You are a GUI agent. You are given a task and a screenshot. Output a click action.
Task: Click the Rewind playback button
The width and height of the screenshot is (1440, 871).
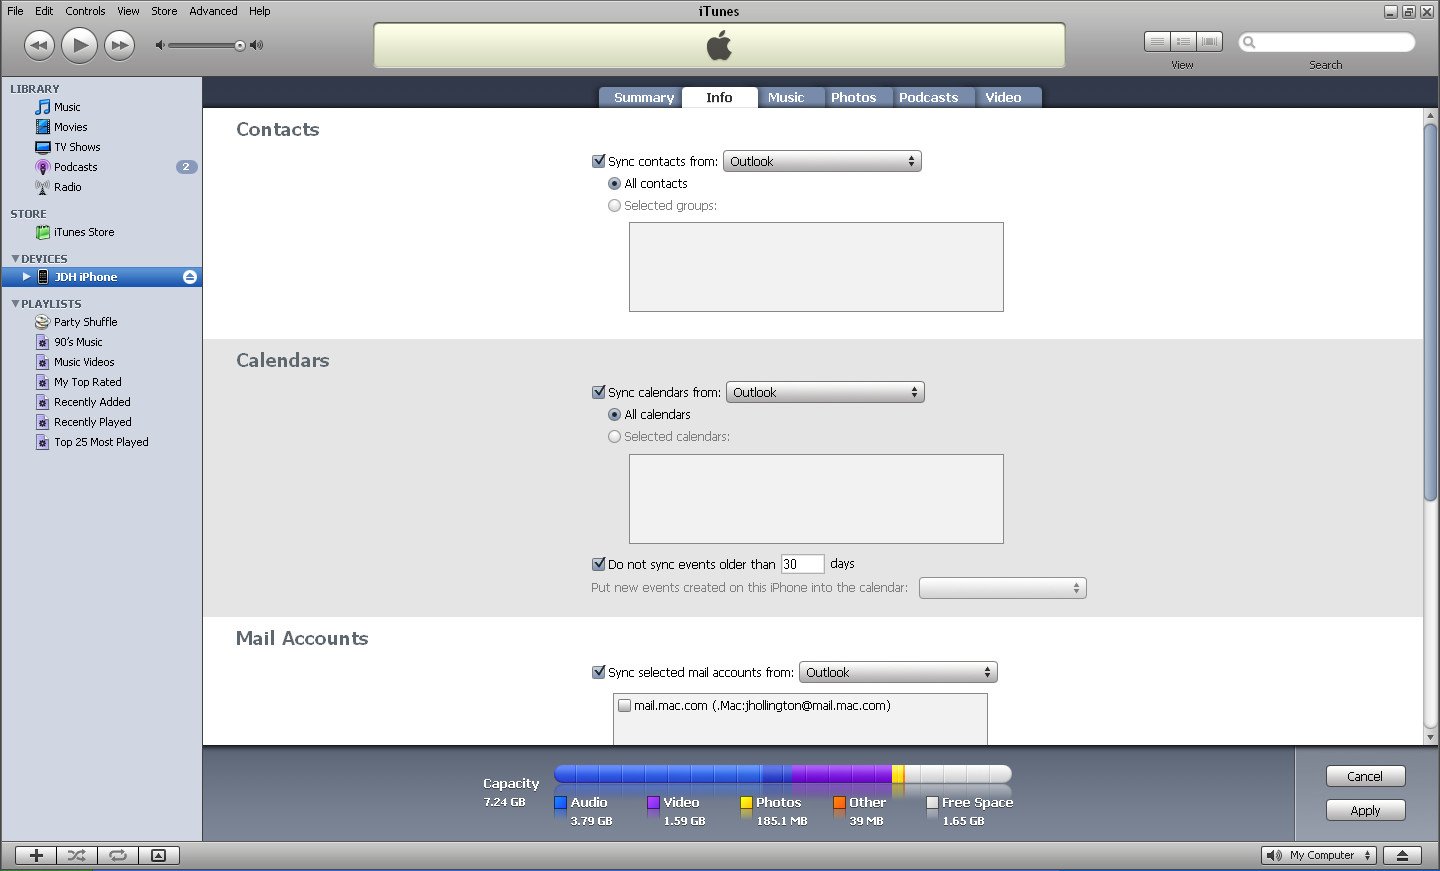pyautogui.click(x=39, y=45)
